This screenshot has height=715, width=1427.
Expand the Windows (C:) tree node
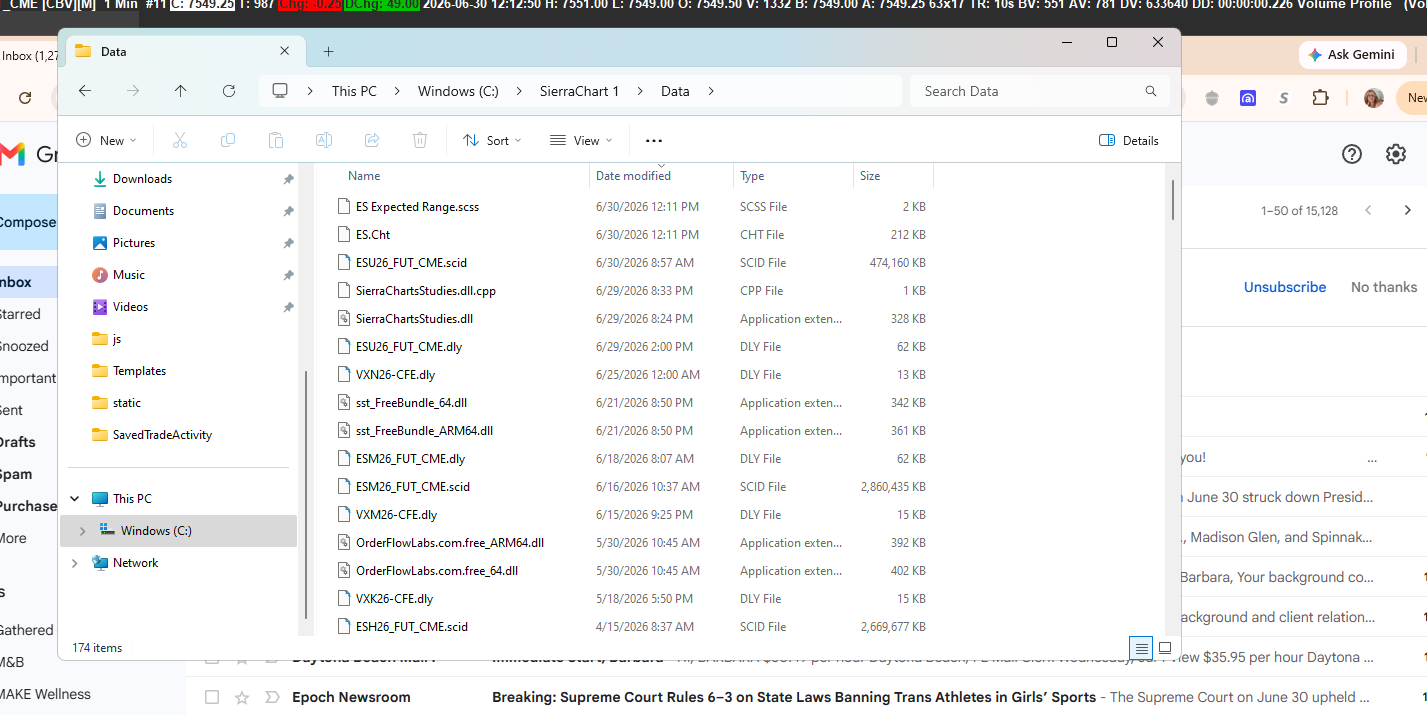pyautogui.click(x=83, y=531)
